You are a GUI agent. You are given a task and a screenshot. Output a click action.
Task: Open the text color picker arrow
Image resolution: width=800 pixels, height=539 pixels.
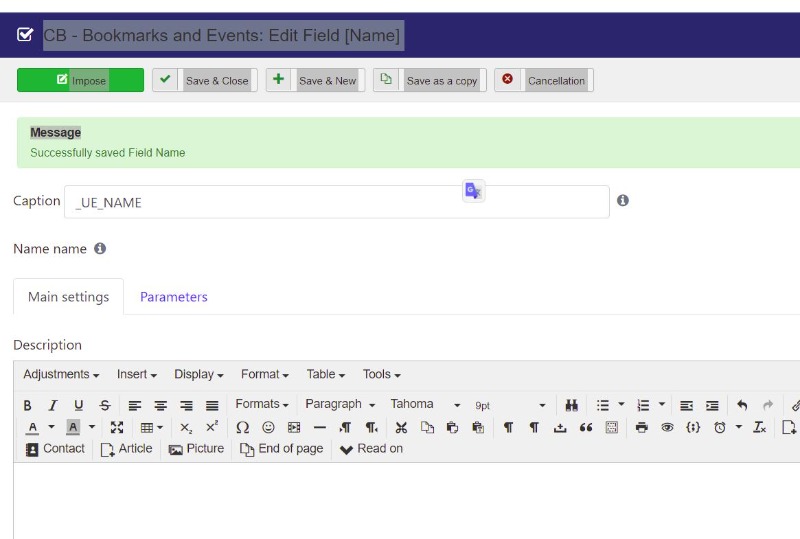point(51,427)
